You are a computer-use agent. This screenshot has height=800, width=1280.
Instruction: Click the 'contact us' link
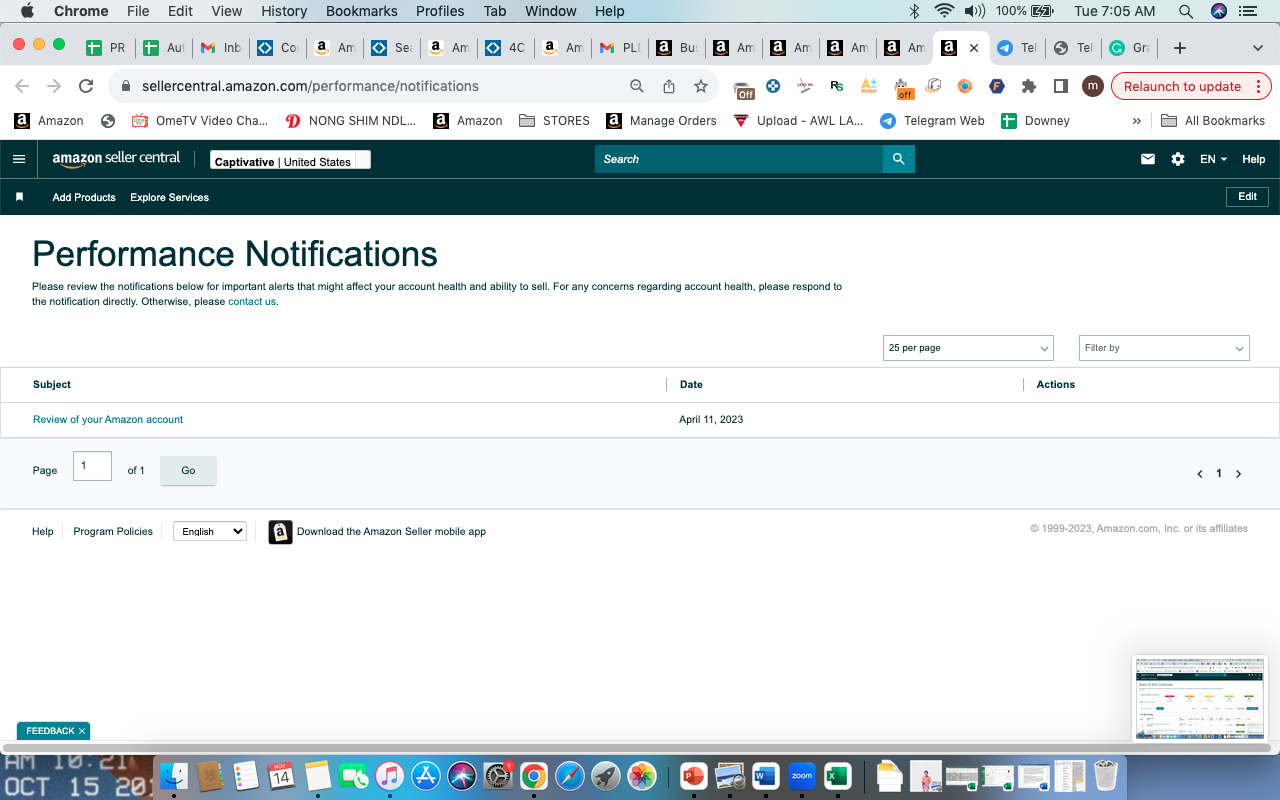(x=252, y=302)
